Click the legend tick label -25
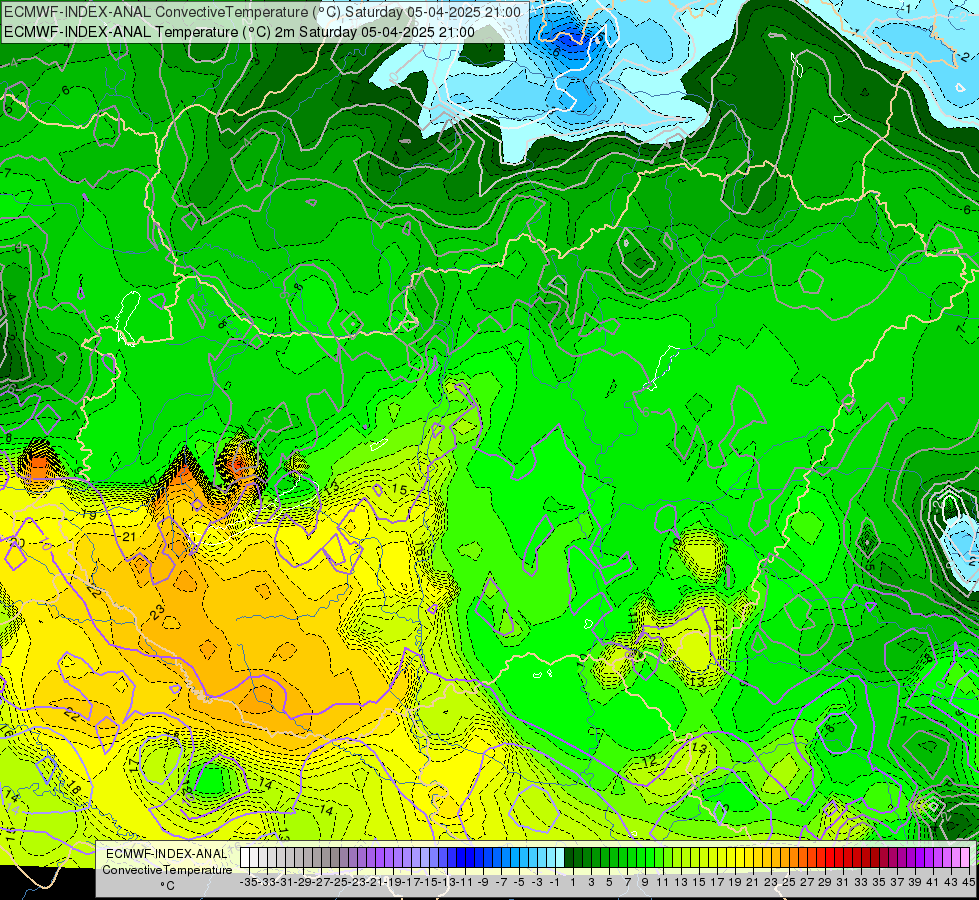 point(339,882)
